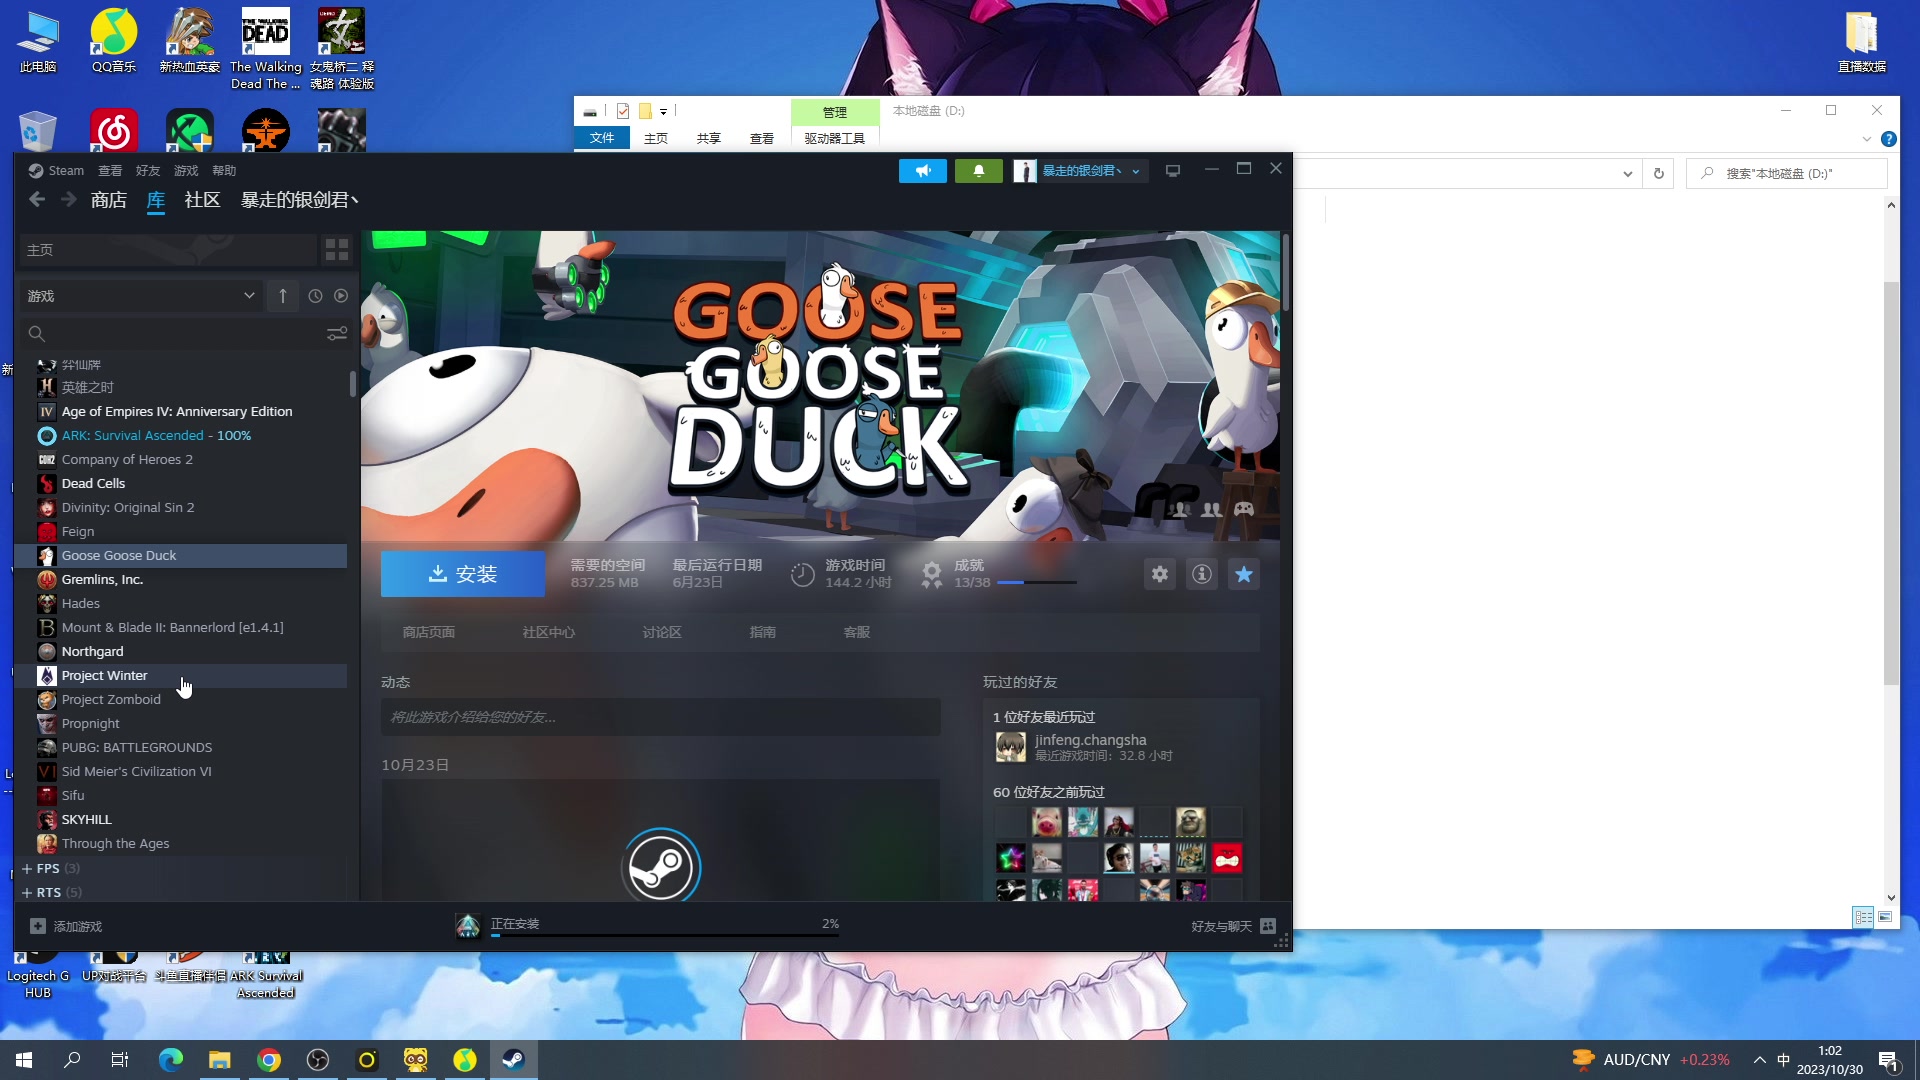Toggle favorite star for Goose Goose Duck

[1243, 574]
